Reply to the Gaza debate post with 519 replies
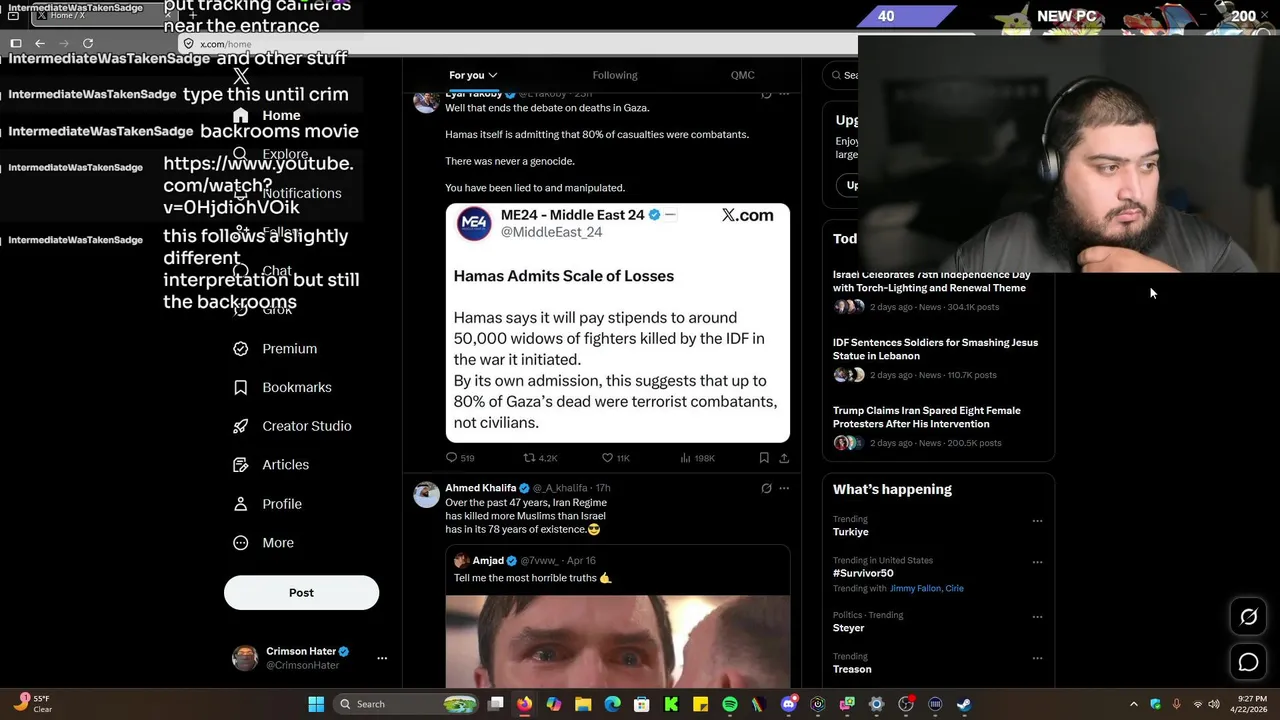Image resolution: width=1280 pixels, height=720 pixels. click(x=460, y=458)
